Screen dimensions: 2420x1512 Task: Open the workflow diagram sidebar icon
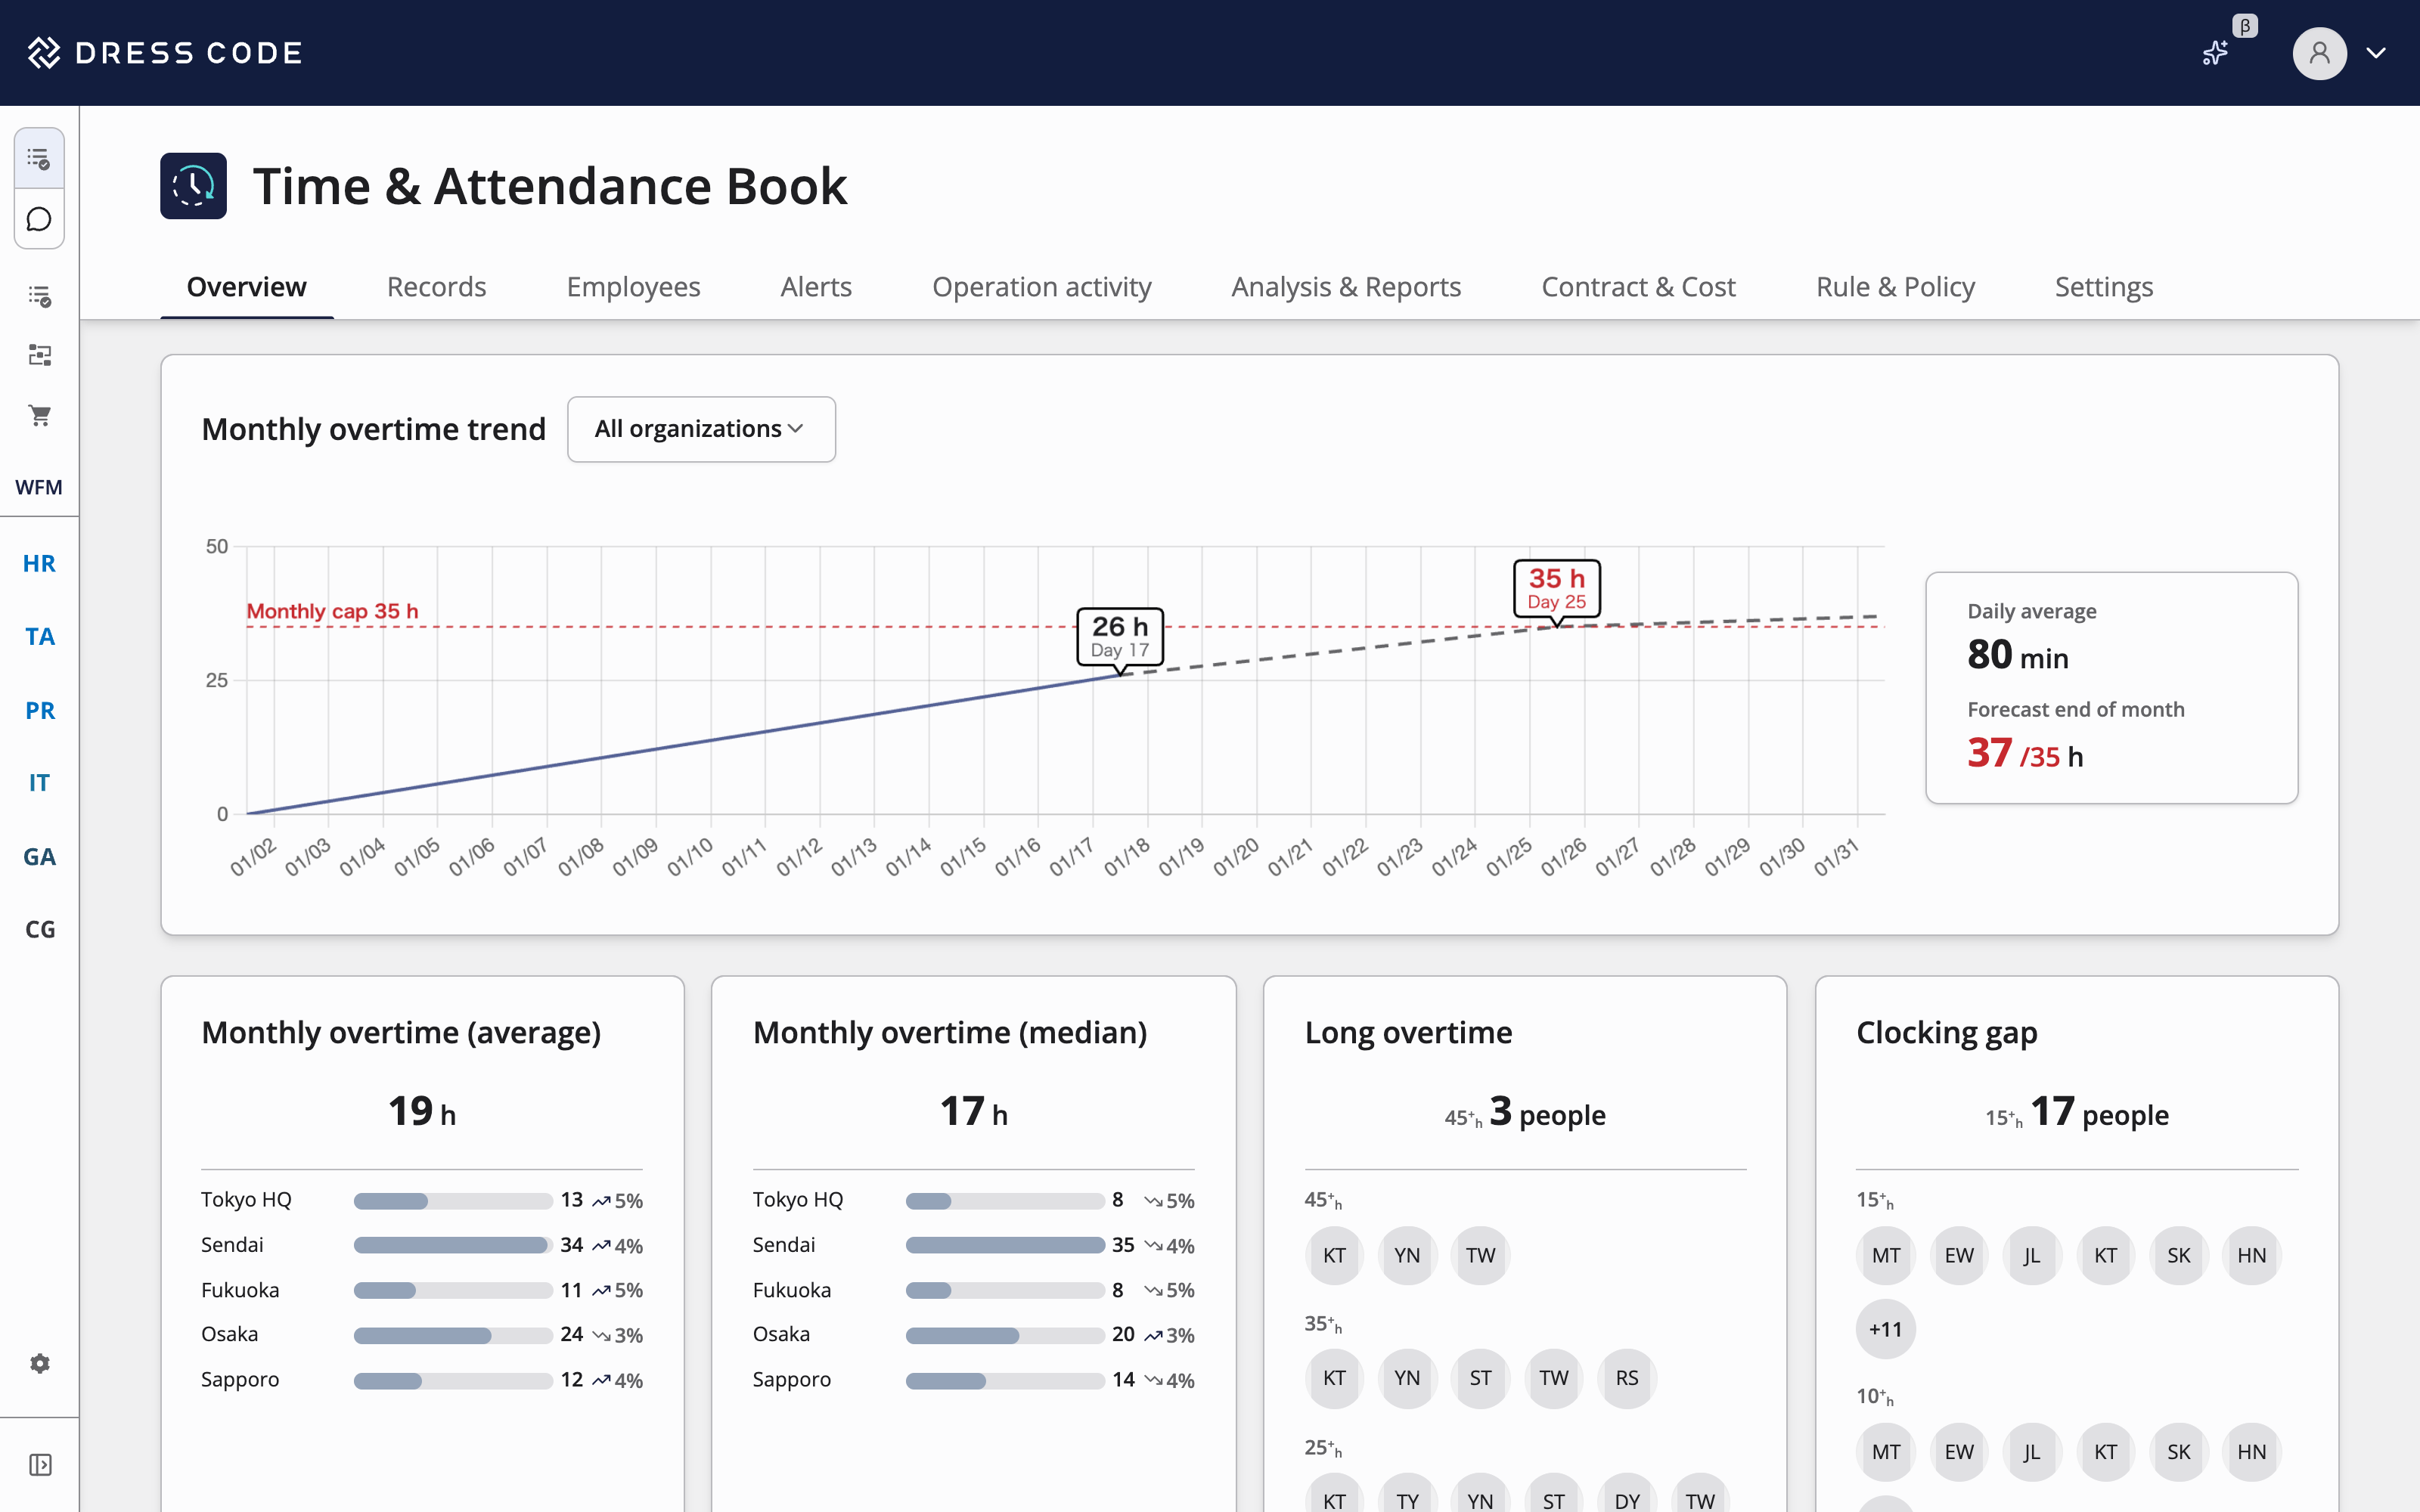(39, 355)
